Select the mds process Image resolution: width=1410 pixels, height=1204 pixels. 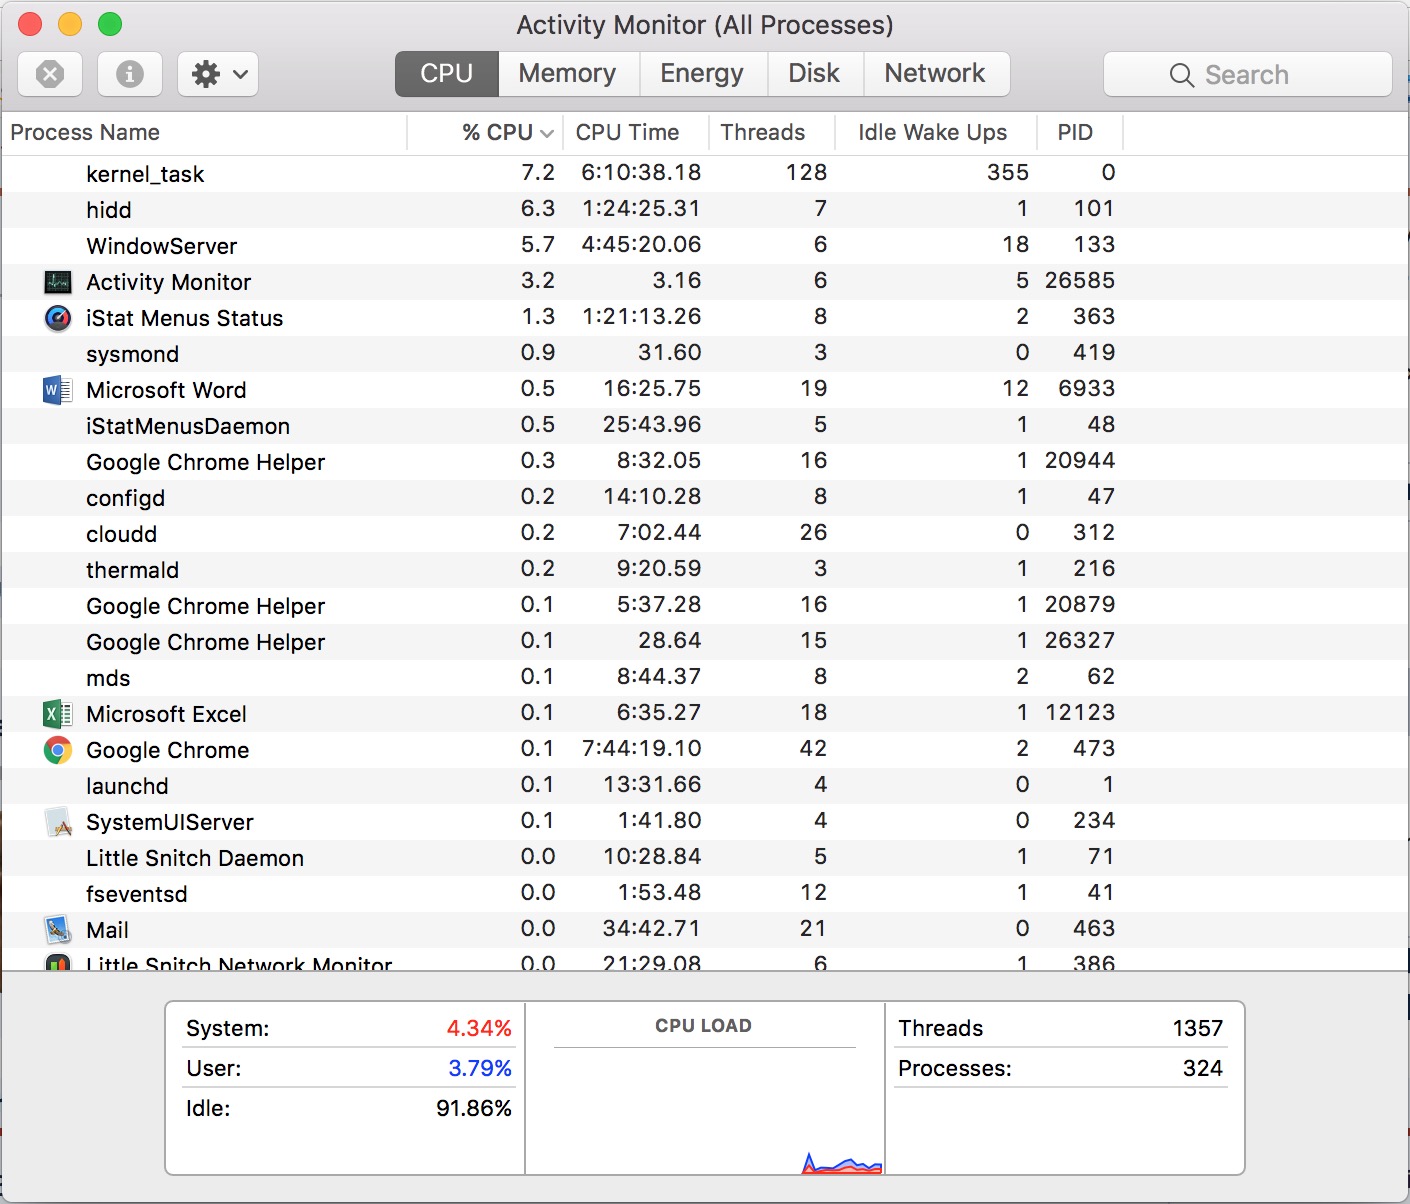point(705,678)
